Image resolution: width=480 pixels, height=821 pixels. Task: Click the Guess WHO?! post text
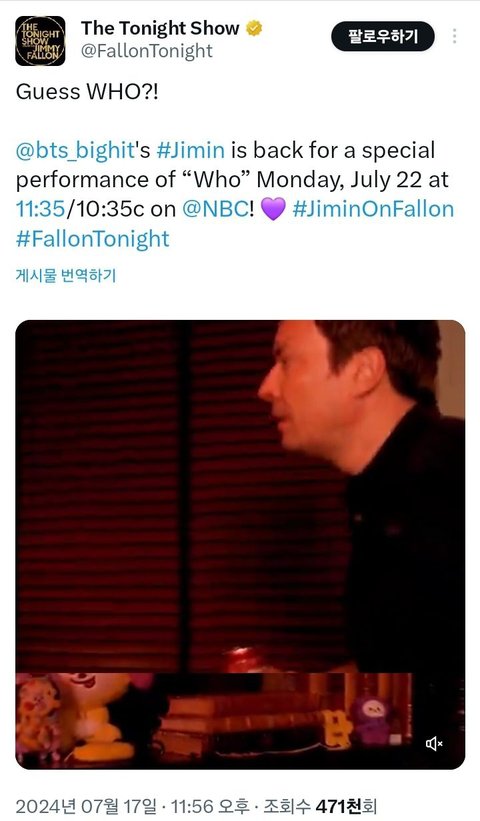pos(87,92)
